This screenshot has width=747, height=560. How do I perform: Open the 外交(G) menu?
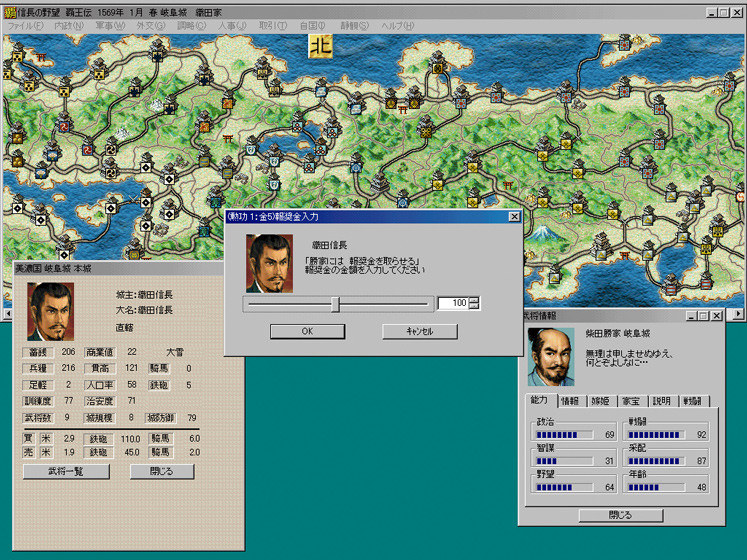tap(151, 26)
